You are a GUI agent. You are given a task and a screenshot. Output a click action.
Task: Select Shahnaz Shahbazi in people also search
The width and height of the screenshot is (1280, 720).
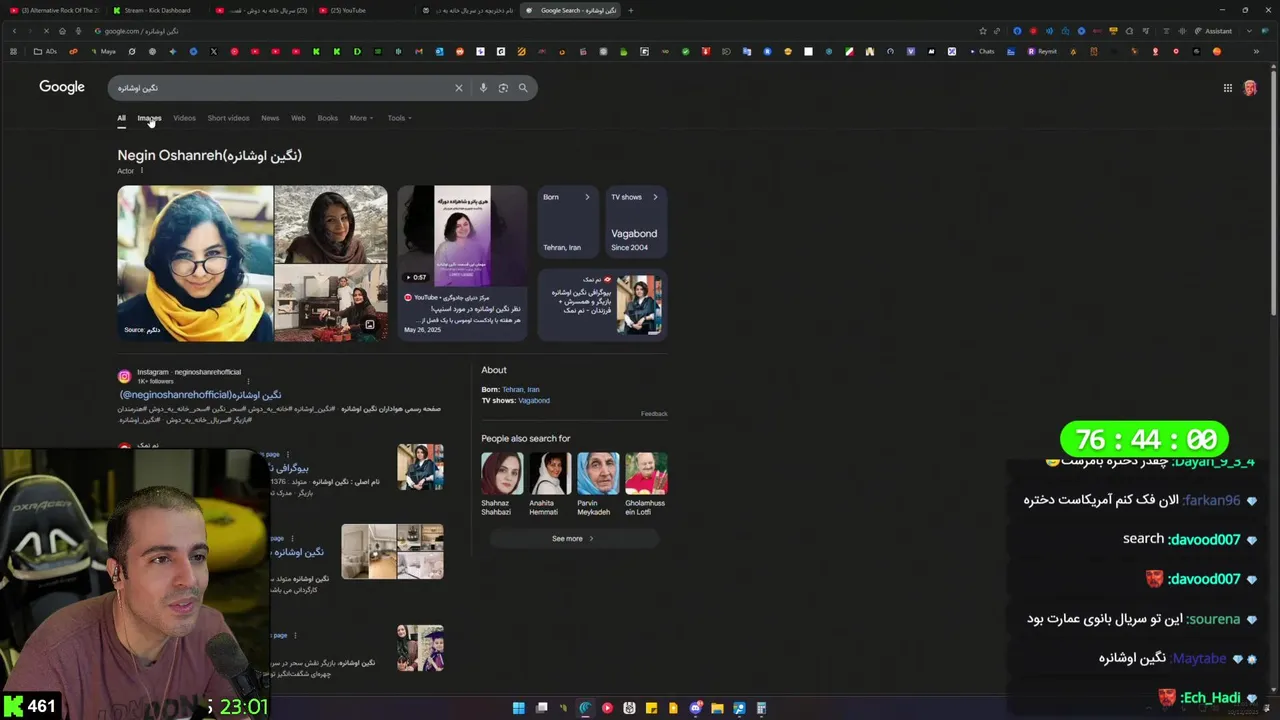pyautogui.click(x=502, y=484)
